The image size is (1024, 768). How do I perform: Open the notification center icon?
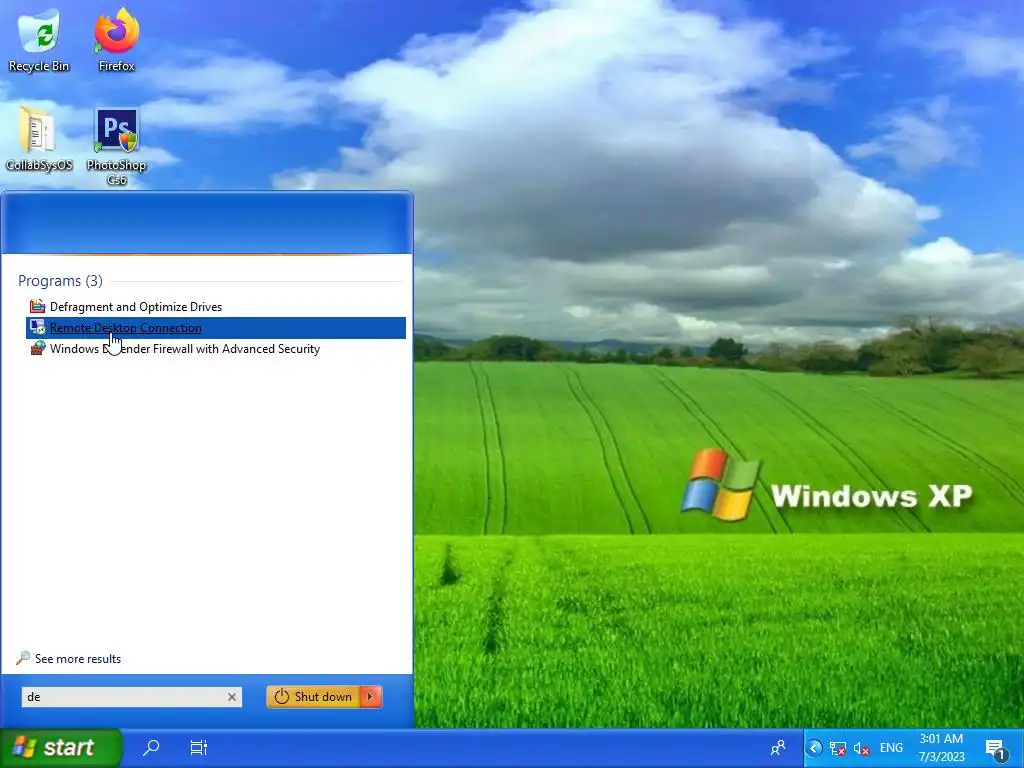click(995, 748)
